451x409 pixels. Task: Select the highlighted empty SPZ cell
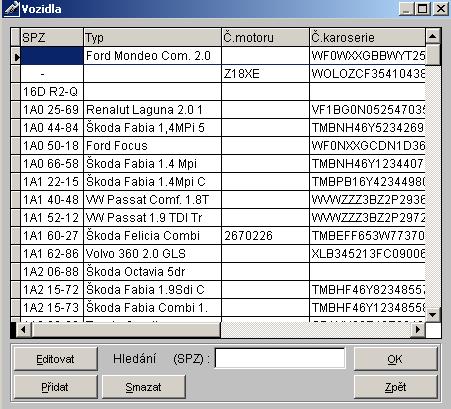tap(52, 56)
